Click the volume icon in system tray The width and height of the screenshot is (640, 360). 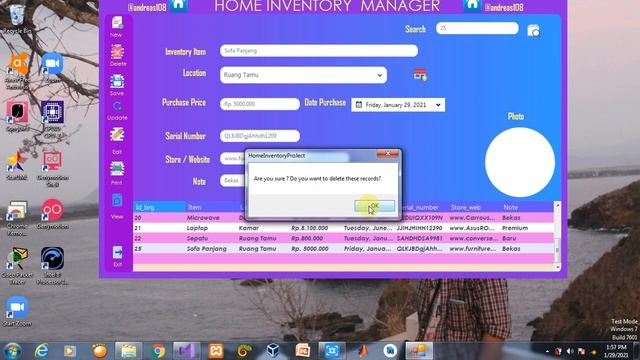(x=570, y=351)
